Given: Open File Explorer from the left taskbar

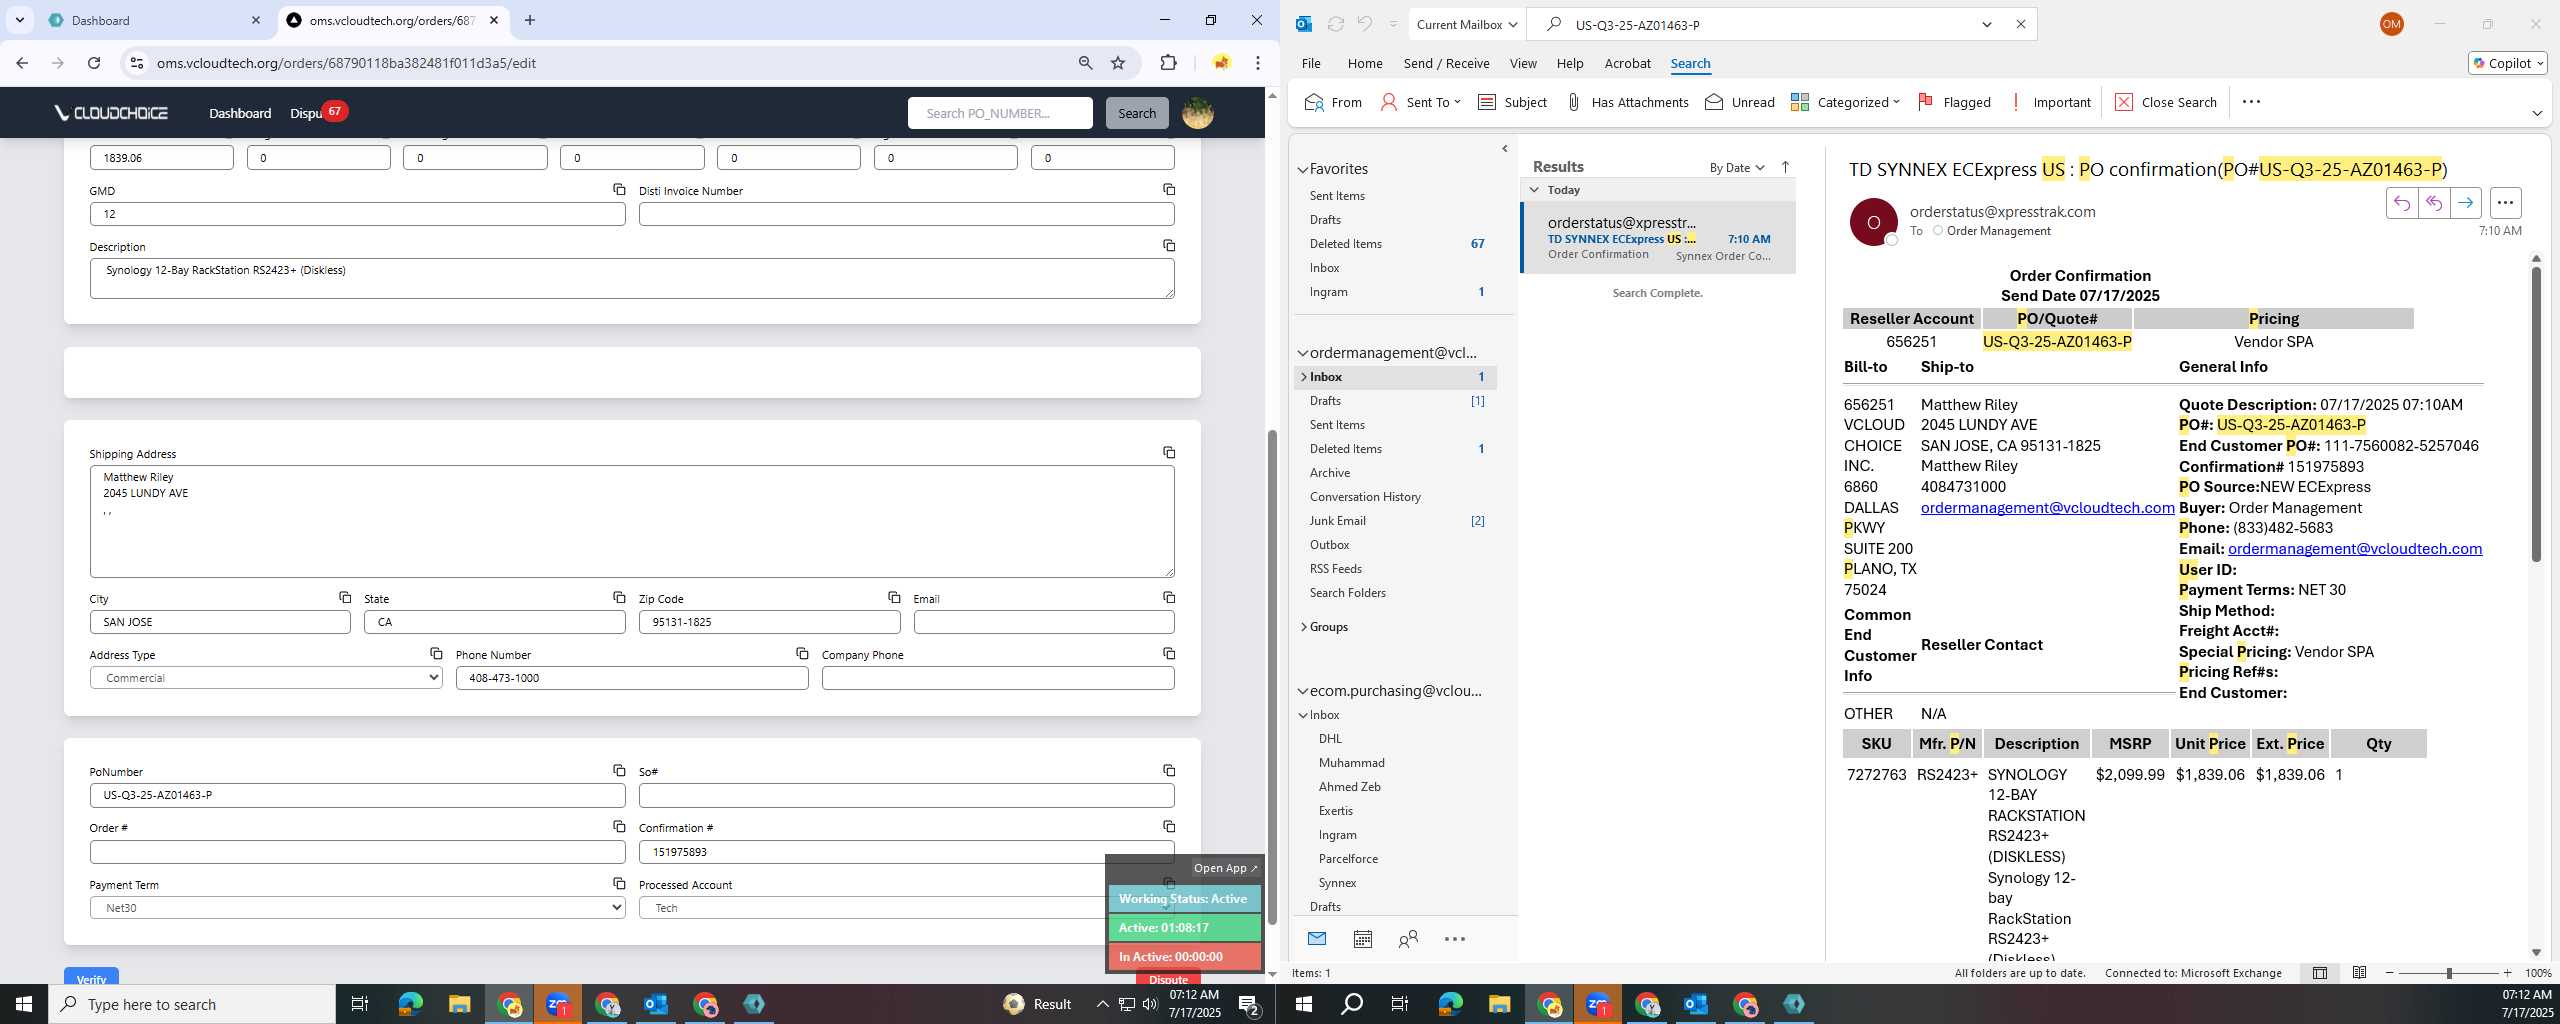Looking at the screenshot, I should [459, 1004].
